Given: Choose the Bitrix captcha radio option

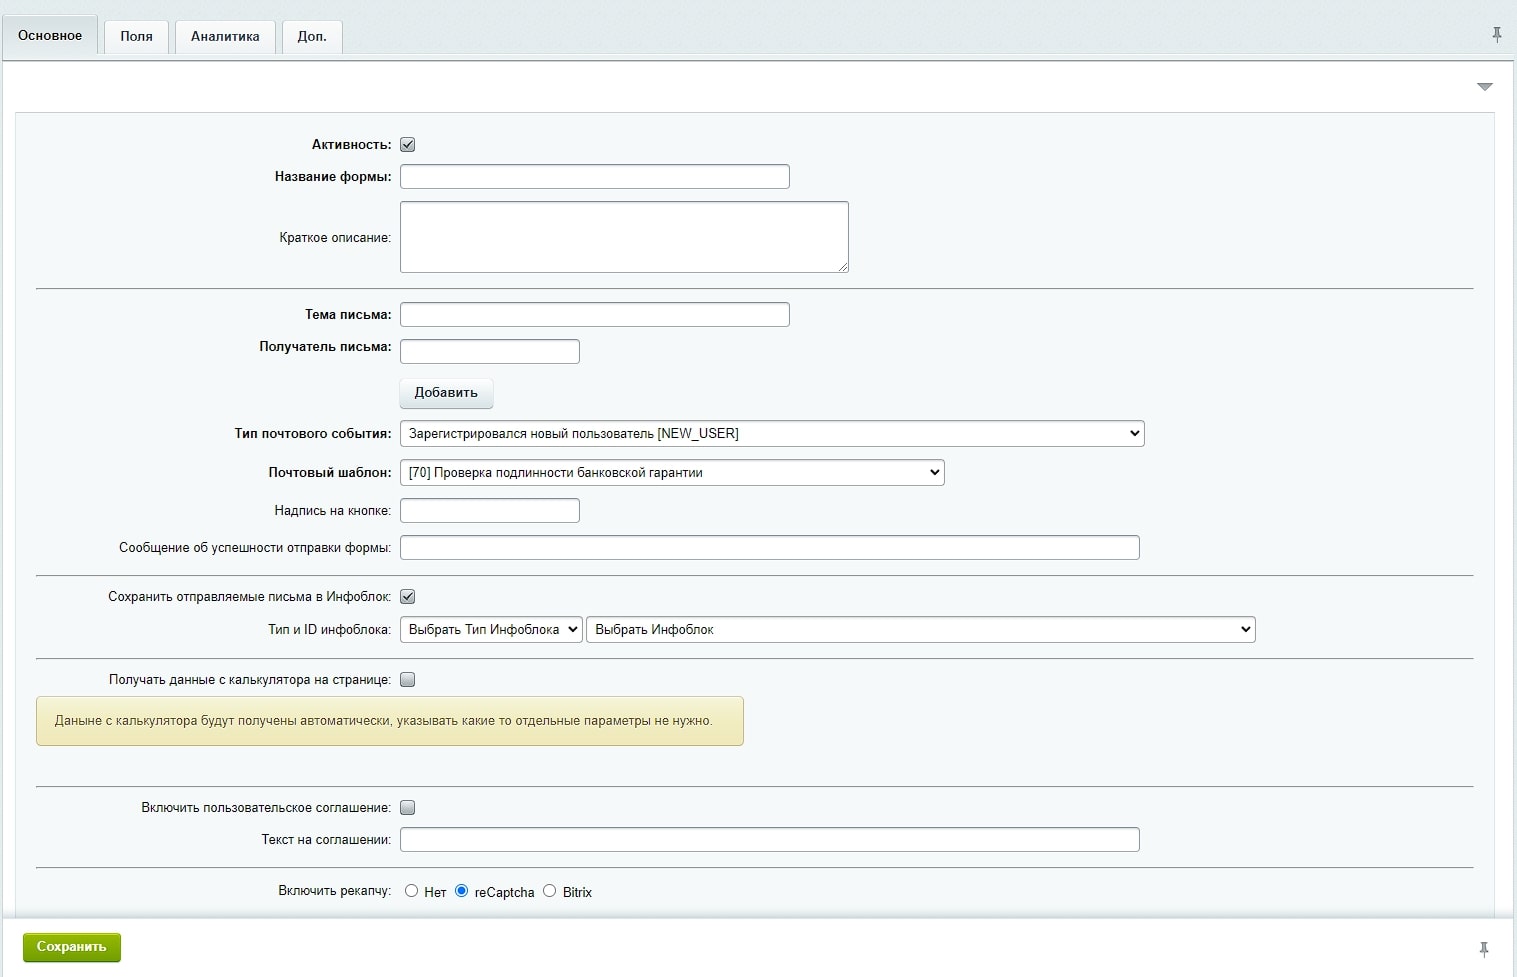Looking at the screenshot, I should [x=549, y=891].
